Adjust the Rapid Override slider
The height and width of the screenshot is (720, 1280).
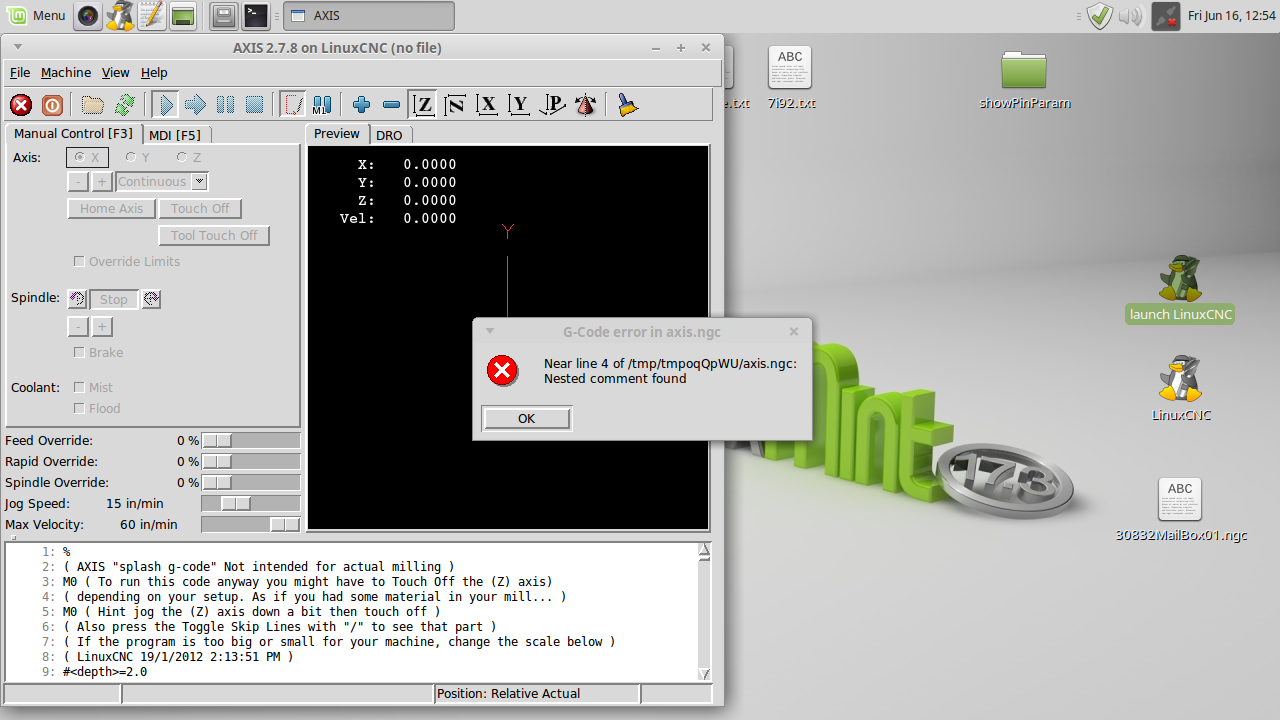coord(251,462)
